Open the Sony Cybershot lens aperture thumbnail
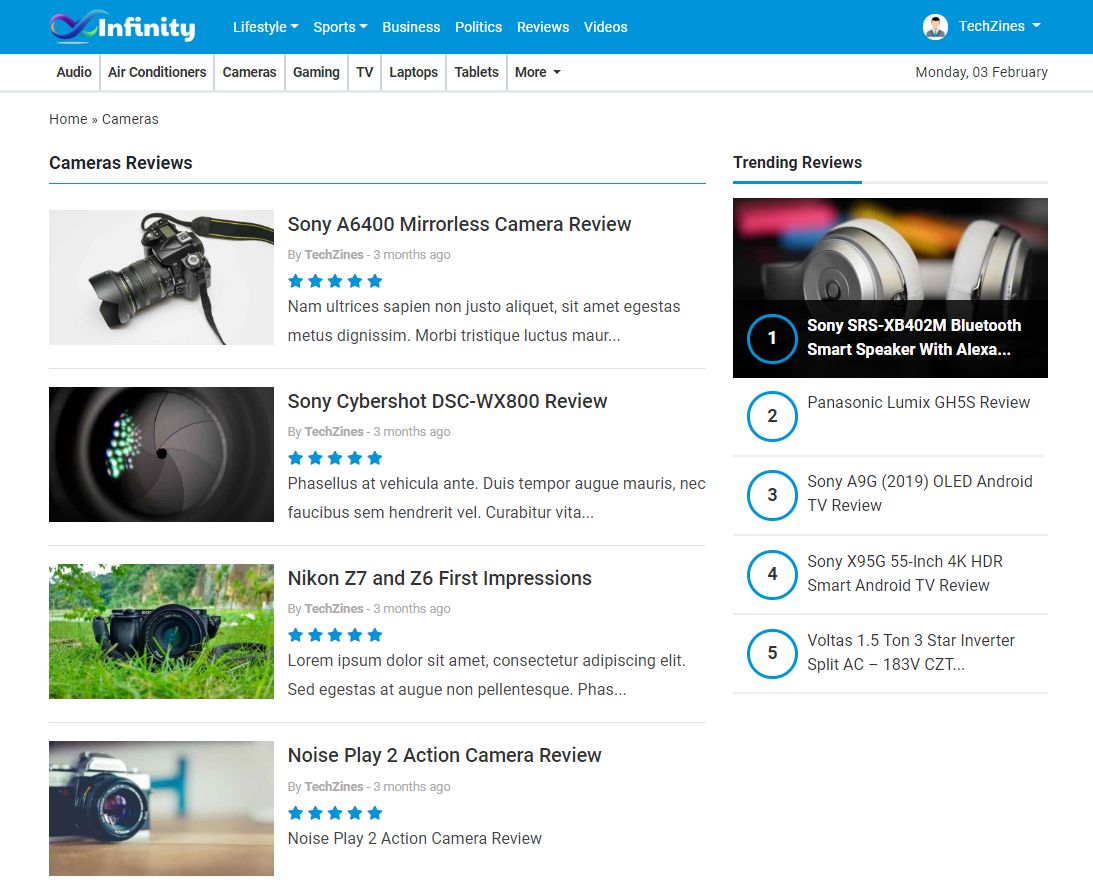The width and height of the screenshot is (1093, 889). 161,455
